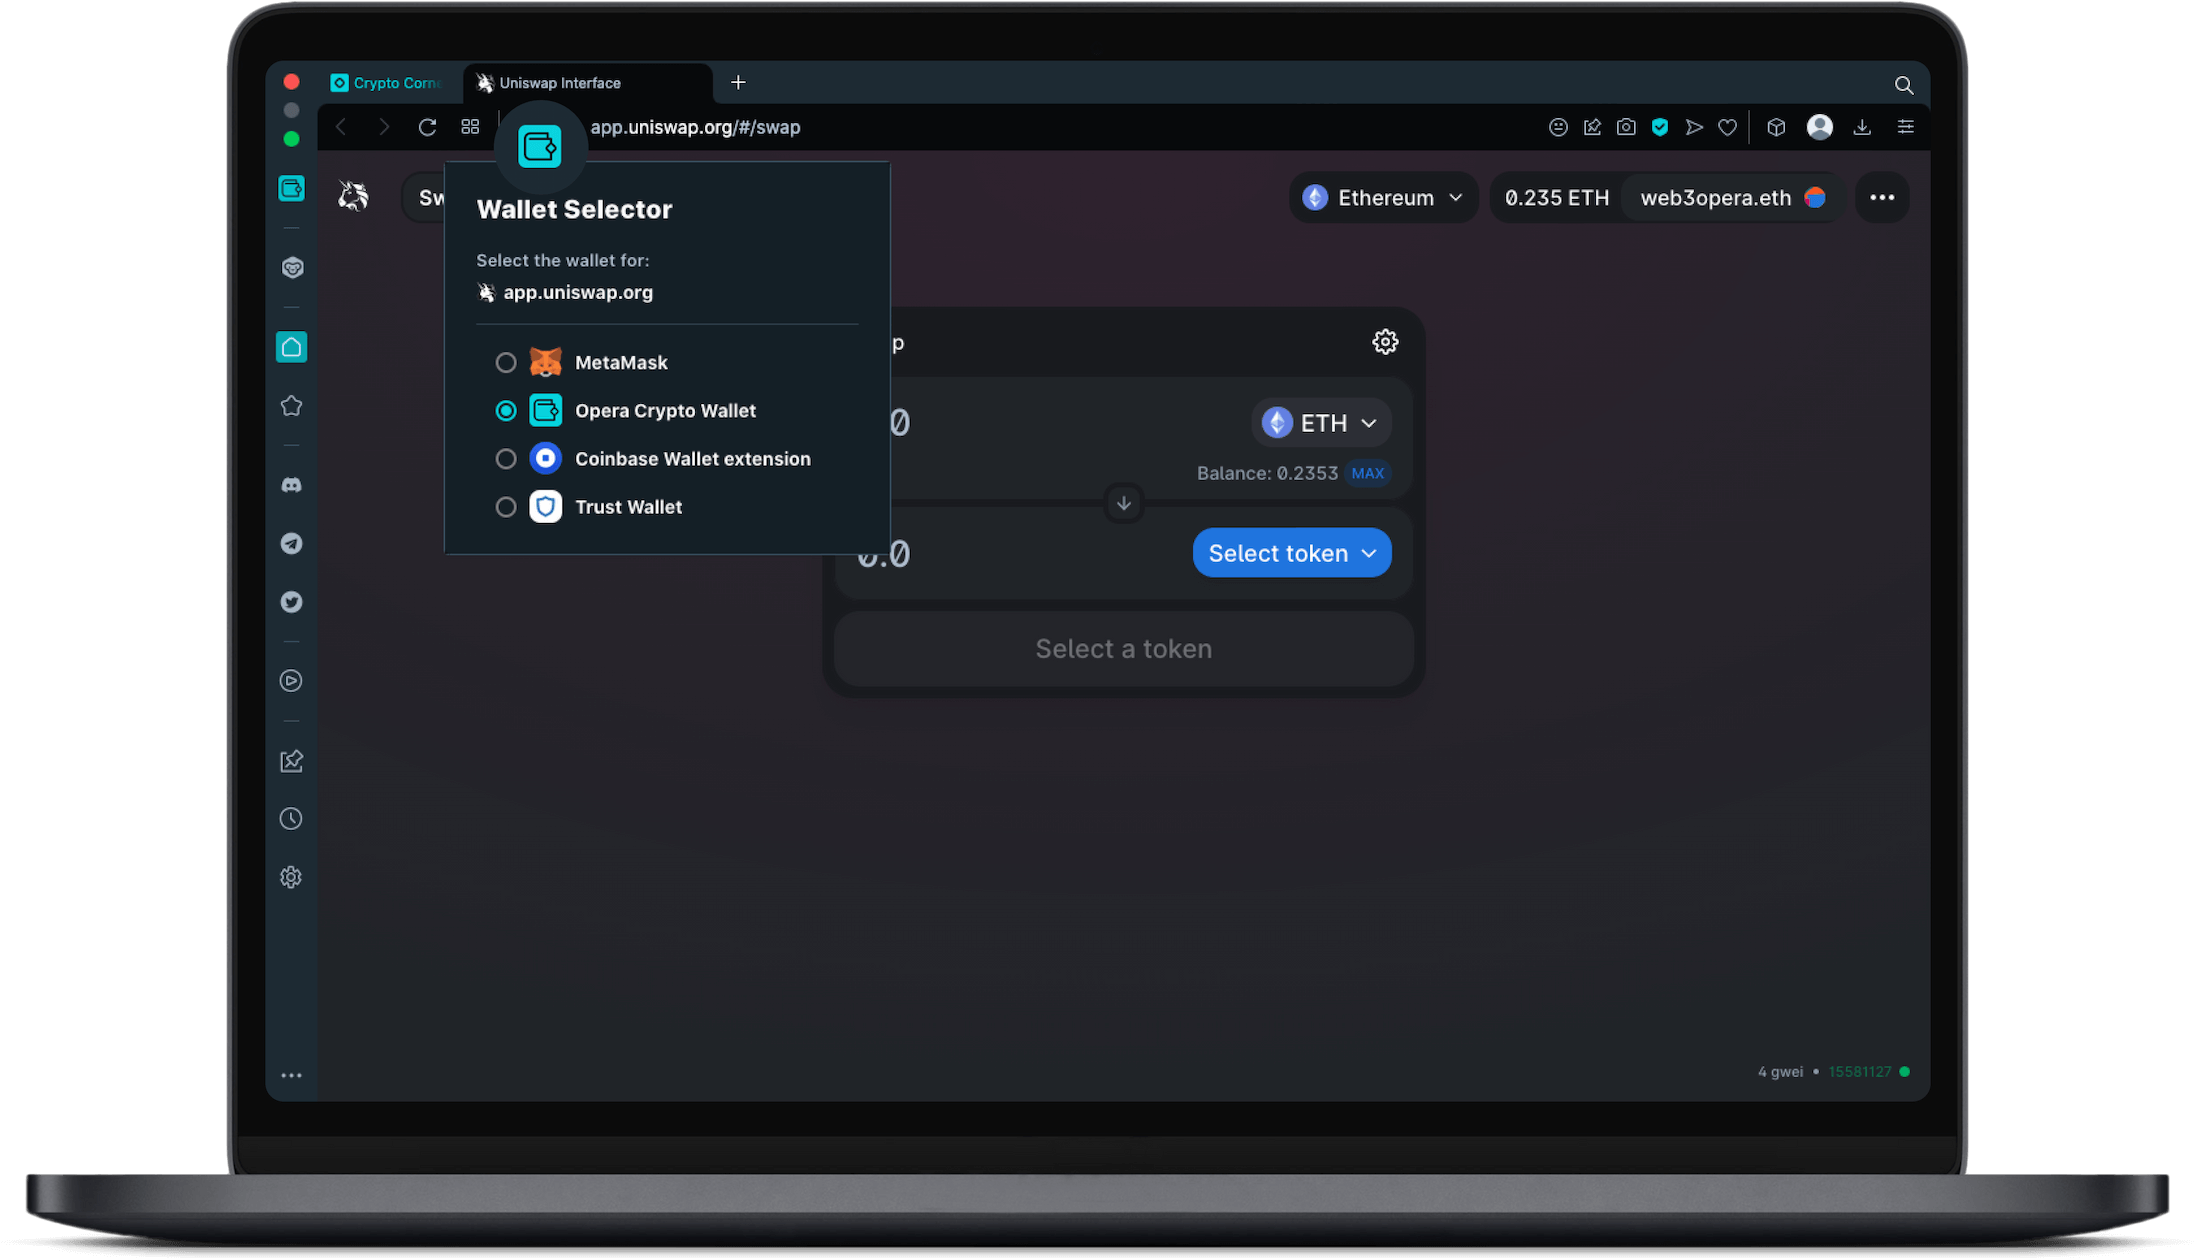Click the web3opera.eth account name
Image resolution: width=2195 pixels, height=1259 pixels.
1716,197
